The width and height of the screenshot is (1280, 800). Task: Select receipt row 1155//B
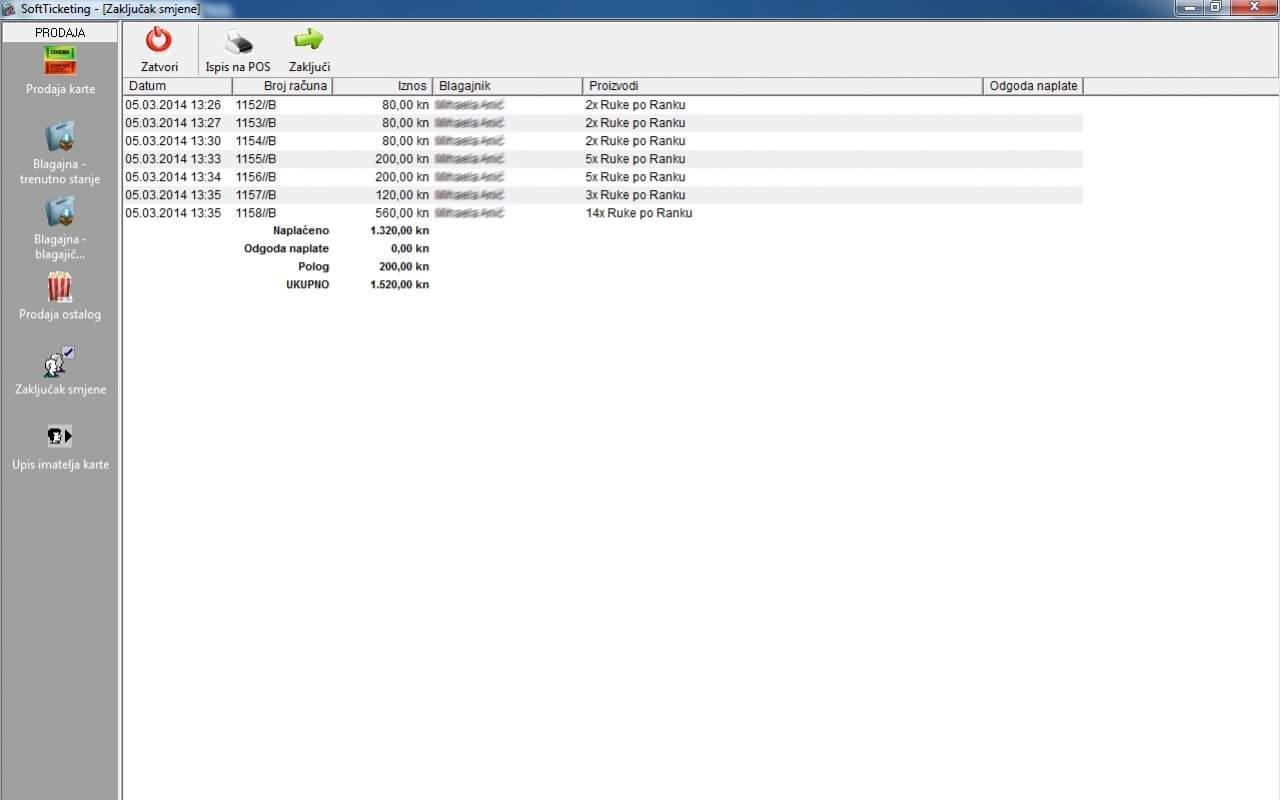point(256,159)
